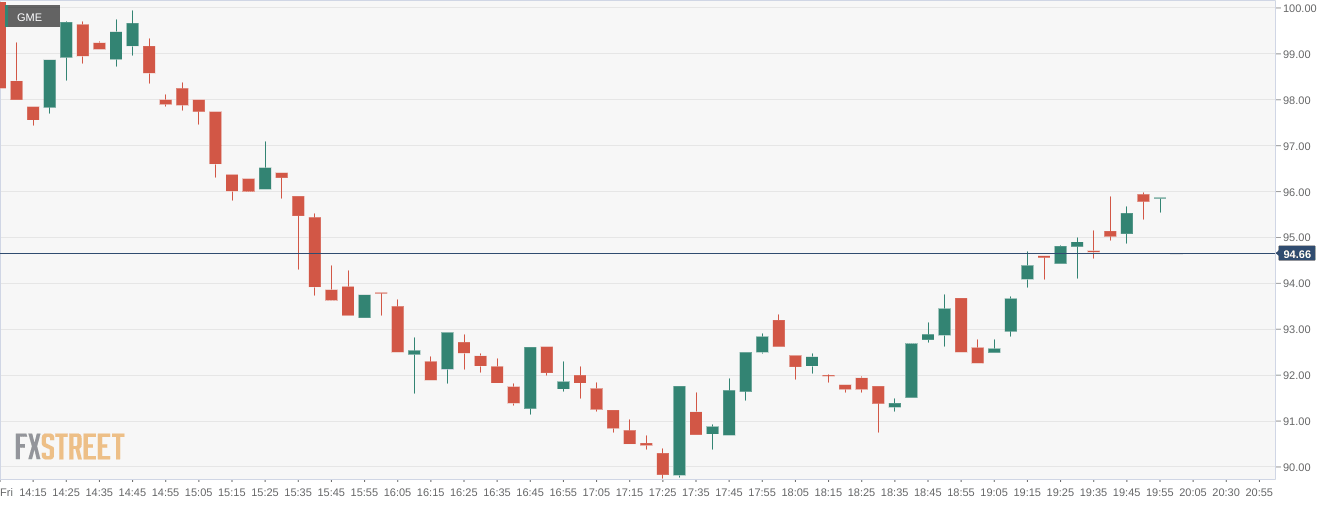
Task: Click the 17:25 time axis label
Action: [x=662, y=492]
